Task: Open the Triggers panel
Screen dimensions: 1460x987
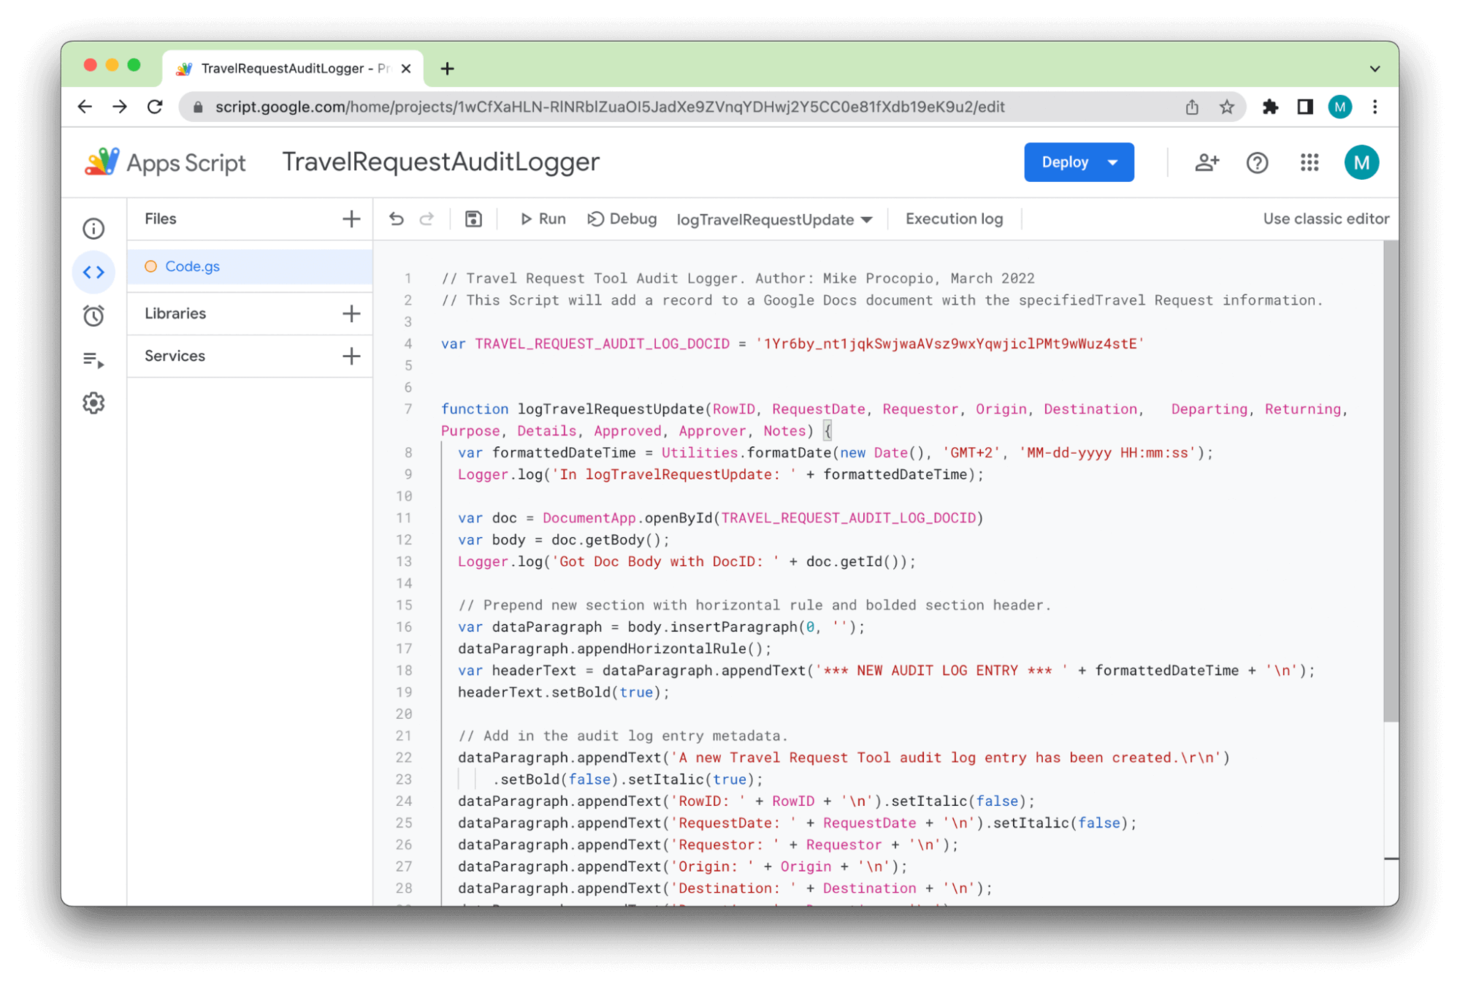Action: 93,315
